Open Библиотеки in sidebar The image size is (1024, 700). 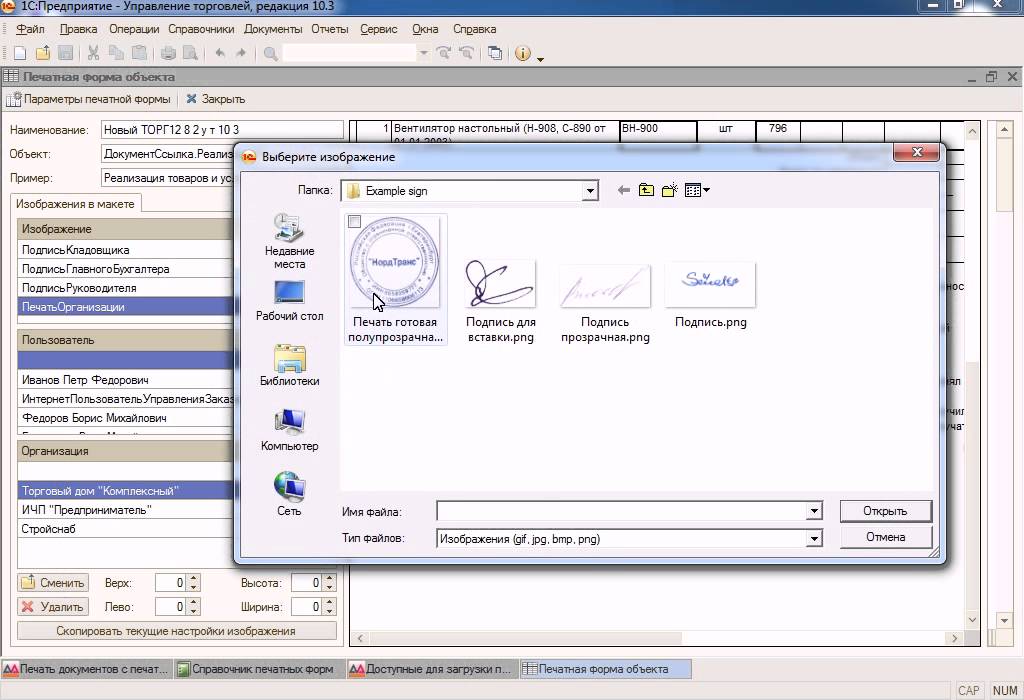pyautogui.click(x=289, y=365)
